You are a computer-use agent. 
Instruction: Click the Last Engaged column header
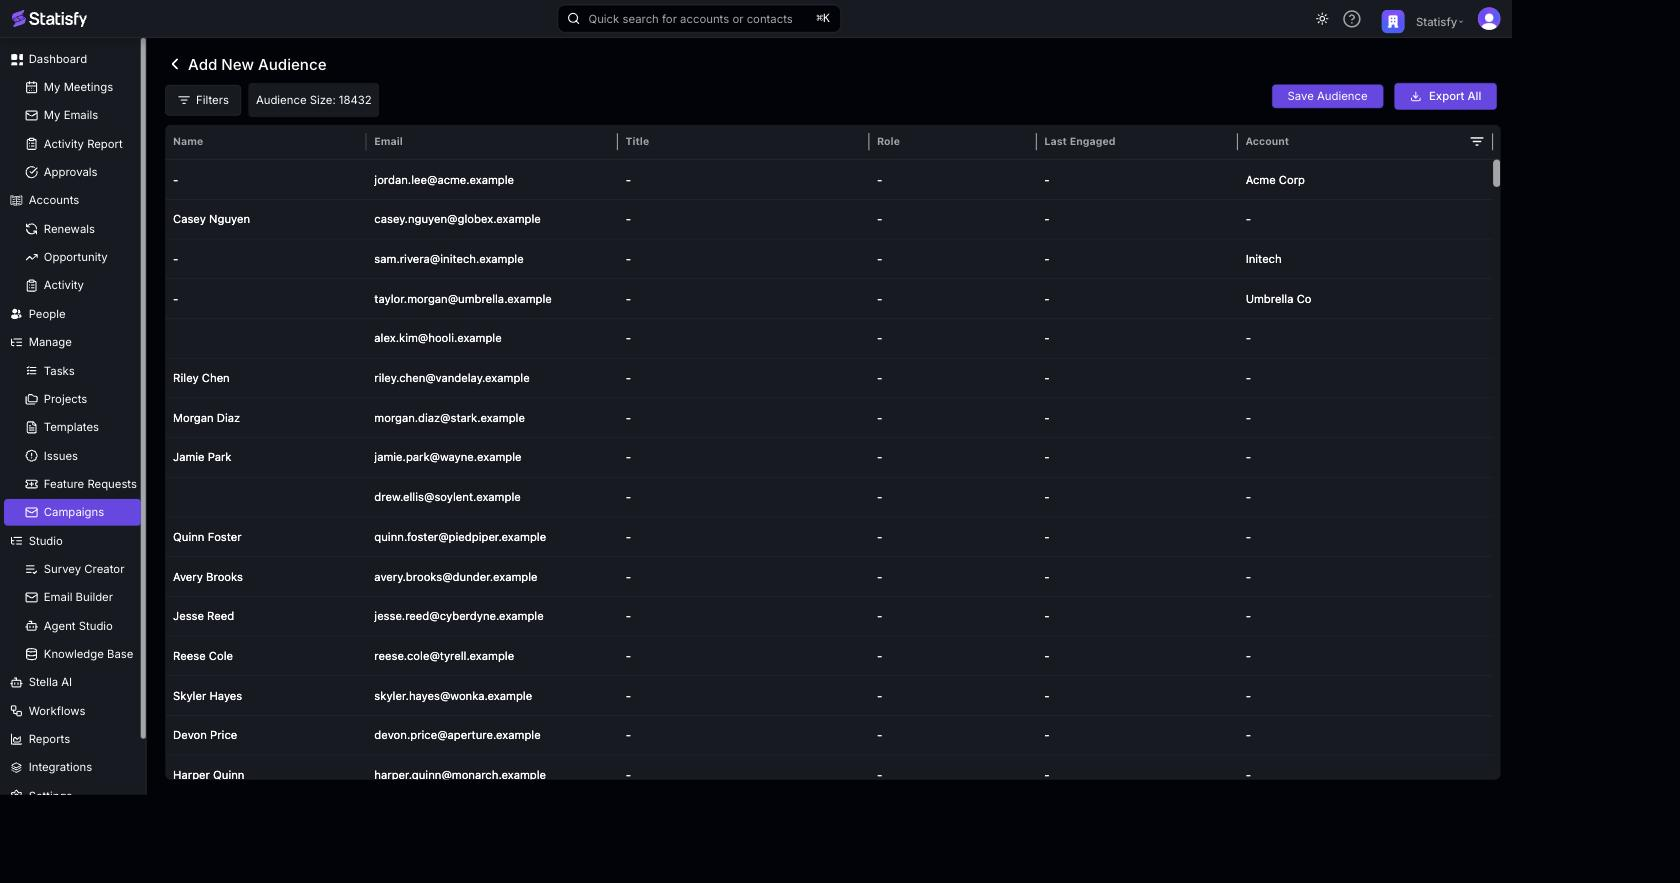pos(1079,141)
